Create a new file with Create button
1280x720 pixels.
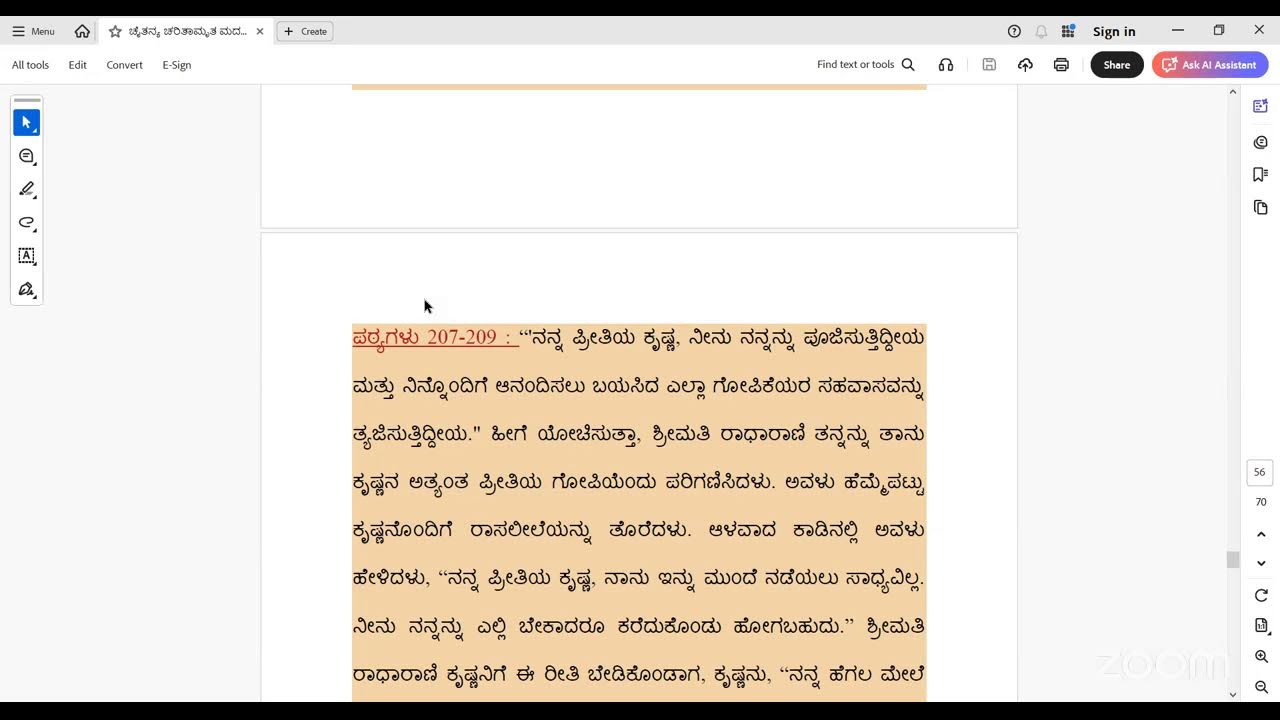[305, 31]
